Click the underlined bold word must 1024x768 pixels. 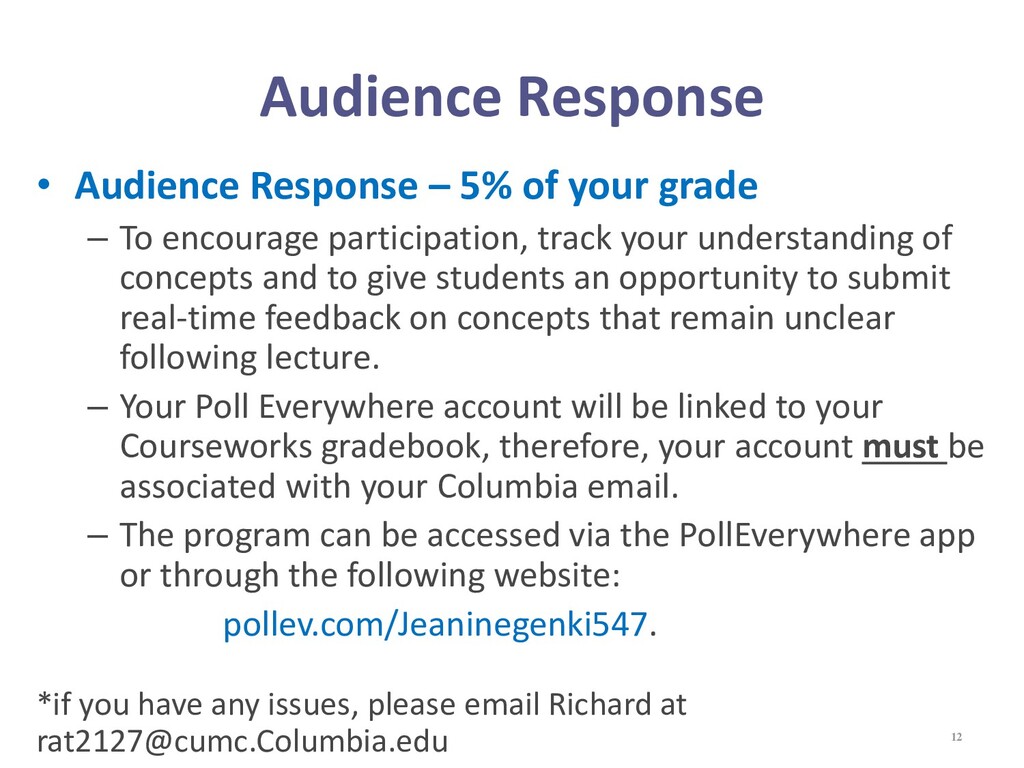[x=901, y=447]
